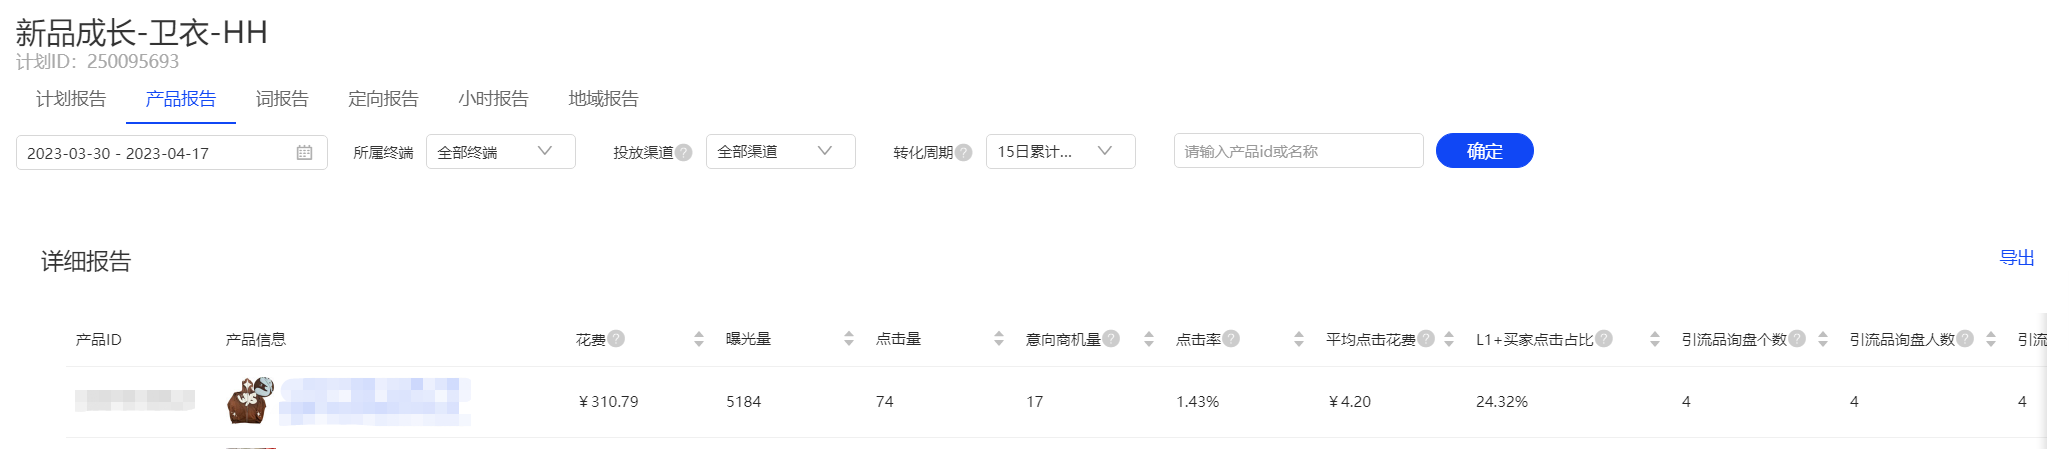Open the 所属终端 dropdown
The image size is (2069, 449).
500,152
